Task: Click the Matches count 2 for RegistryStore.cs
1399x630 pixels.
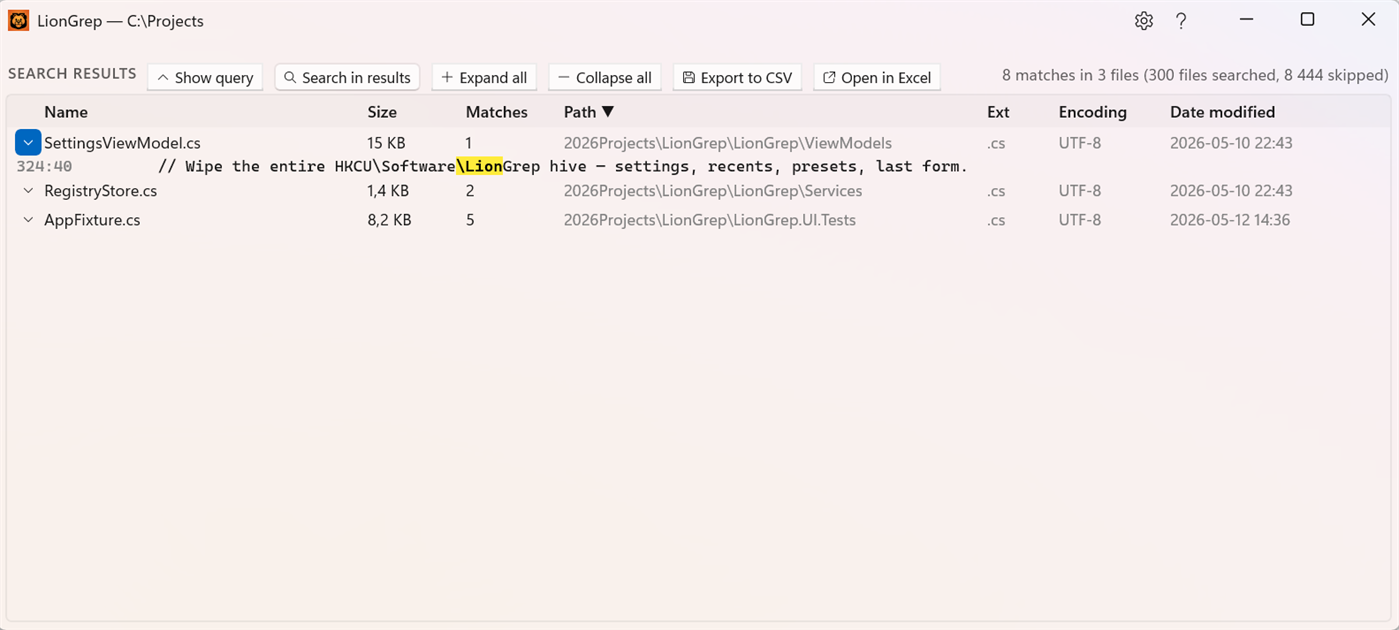Action: tap(470, 191)
